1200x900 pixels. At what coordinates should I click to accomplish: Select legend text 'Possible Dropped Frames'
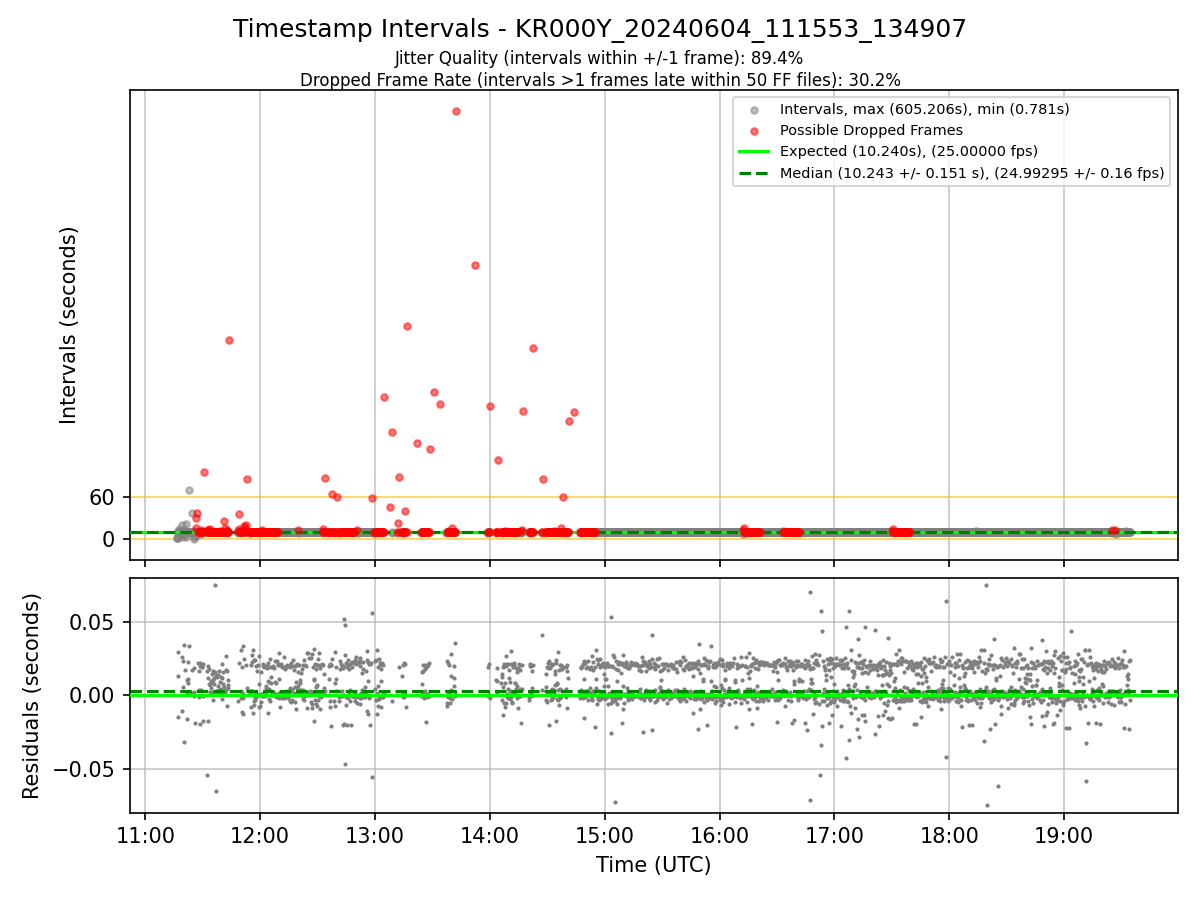click(871, 130)
